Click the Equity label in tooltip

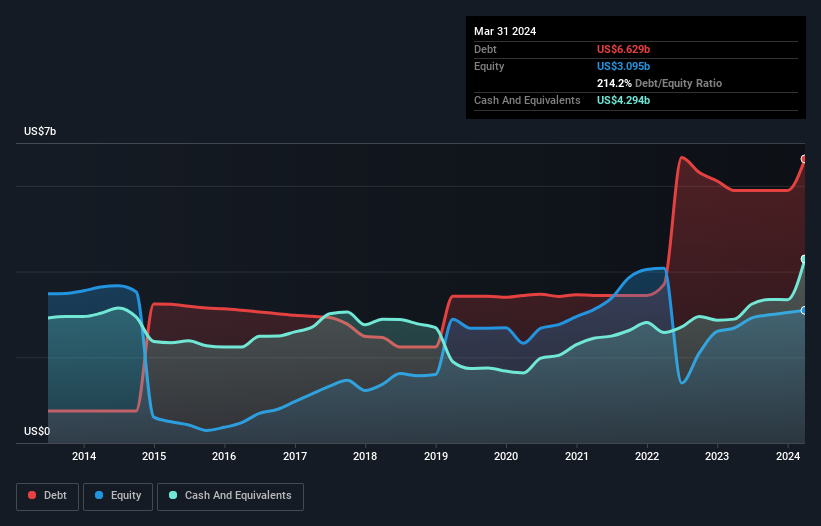489,66
